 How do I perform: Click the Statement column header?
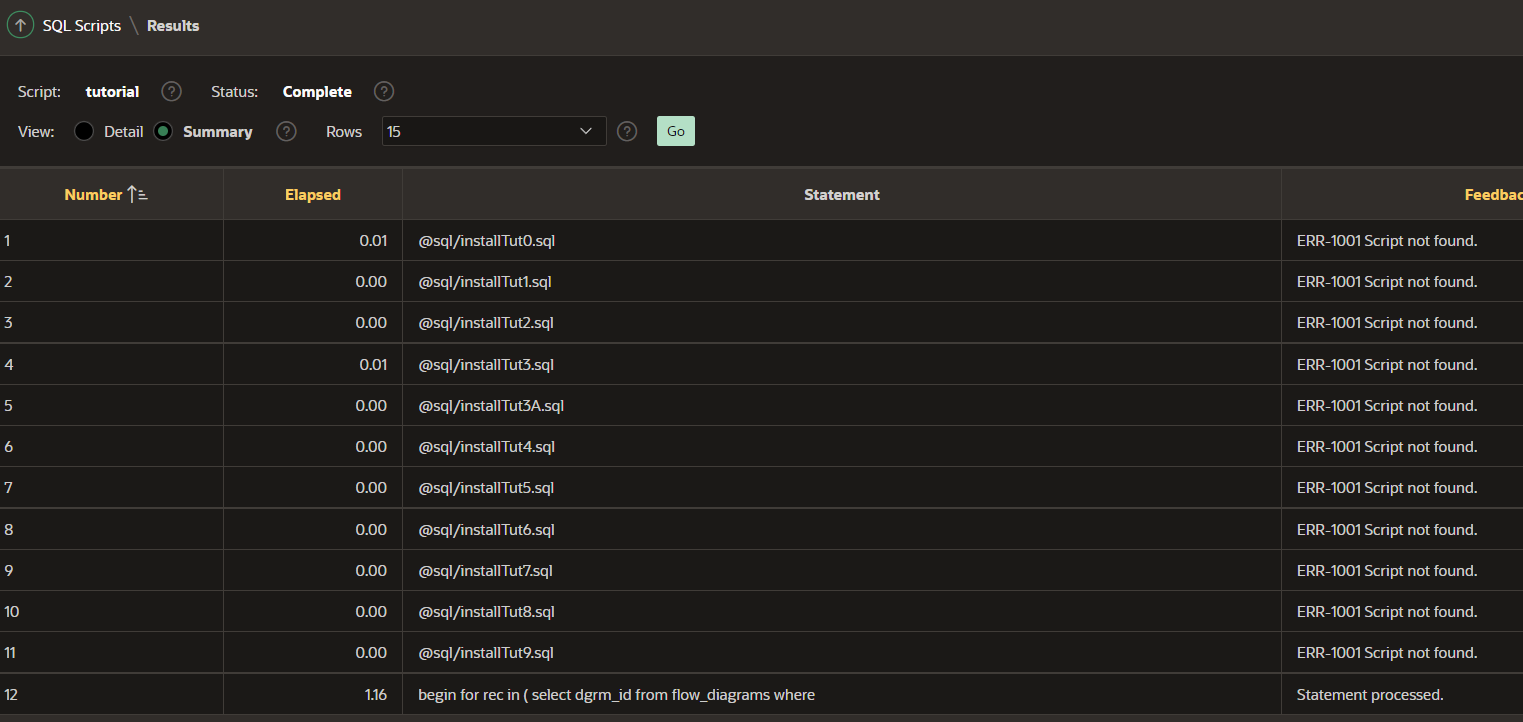[x=842, y=195]
